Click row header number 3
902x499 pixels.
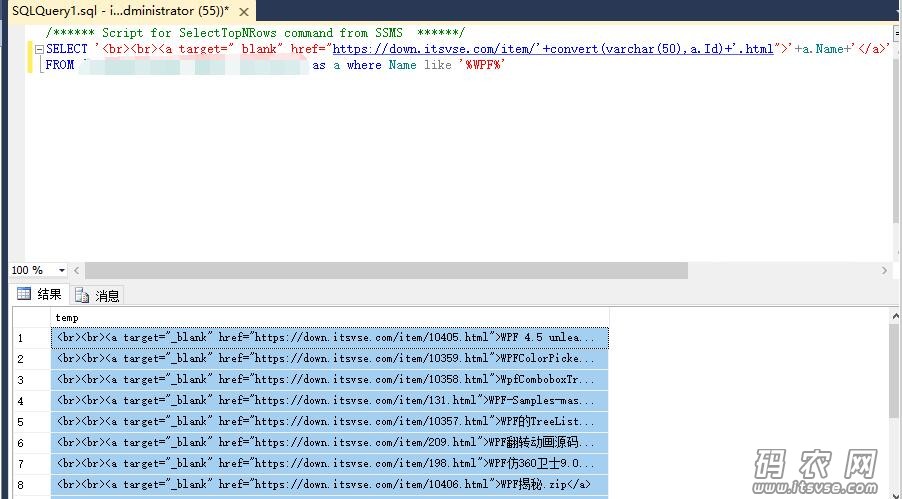click(32, 380)
